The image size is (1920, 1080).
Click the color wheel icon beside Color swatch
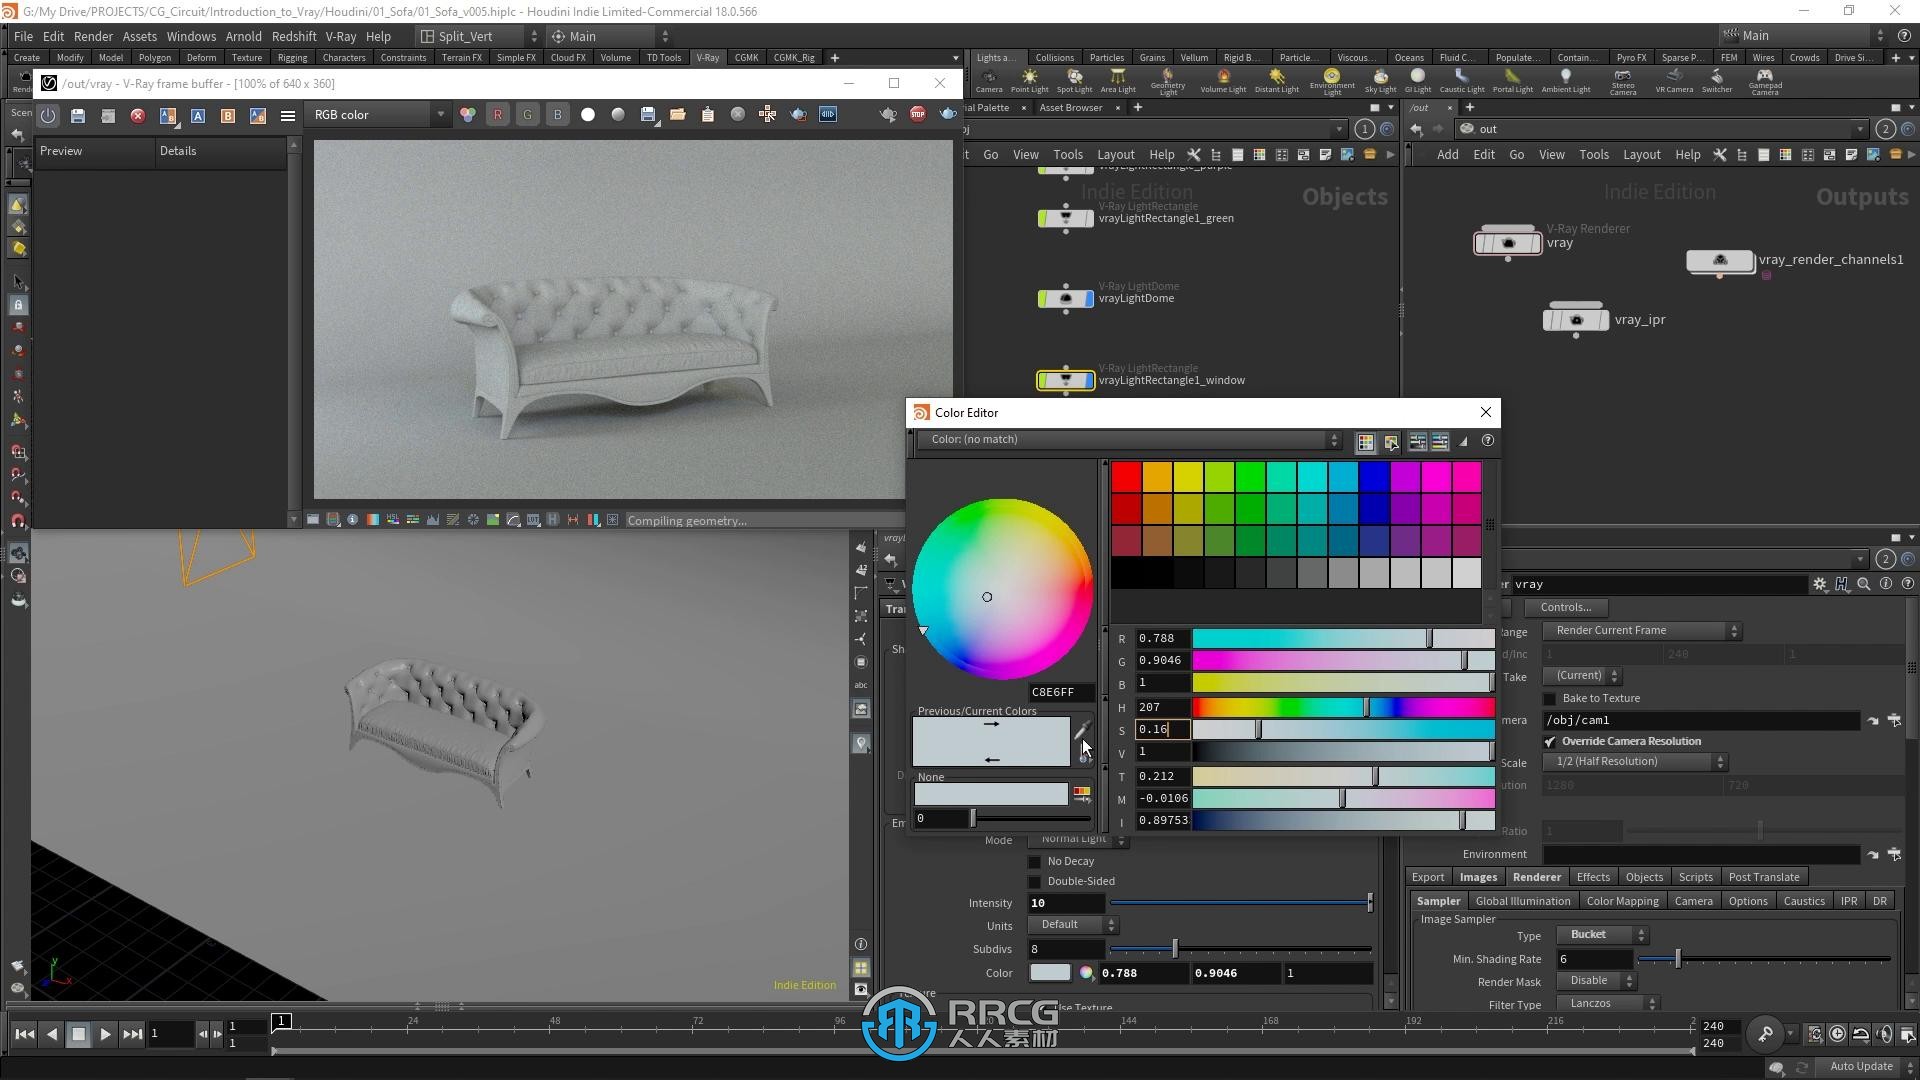click(x=1086, y=973)
